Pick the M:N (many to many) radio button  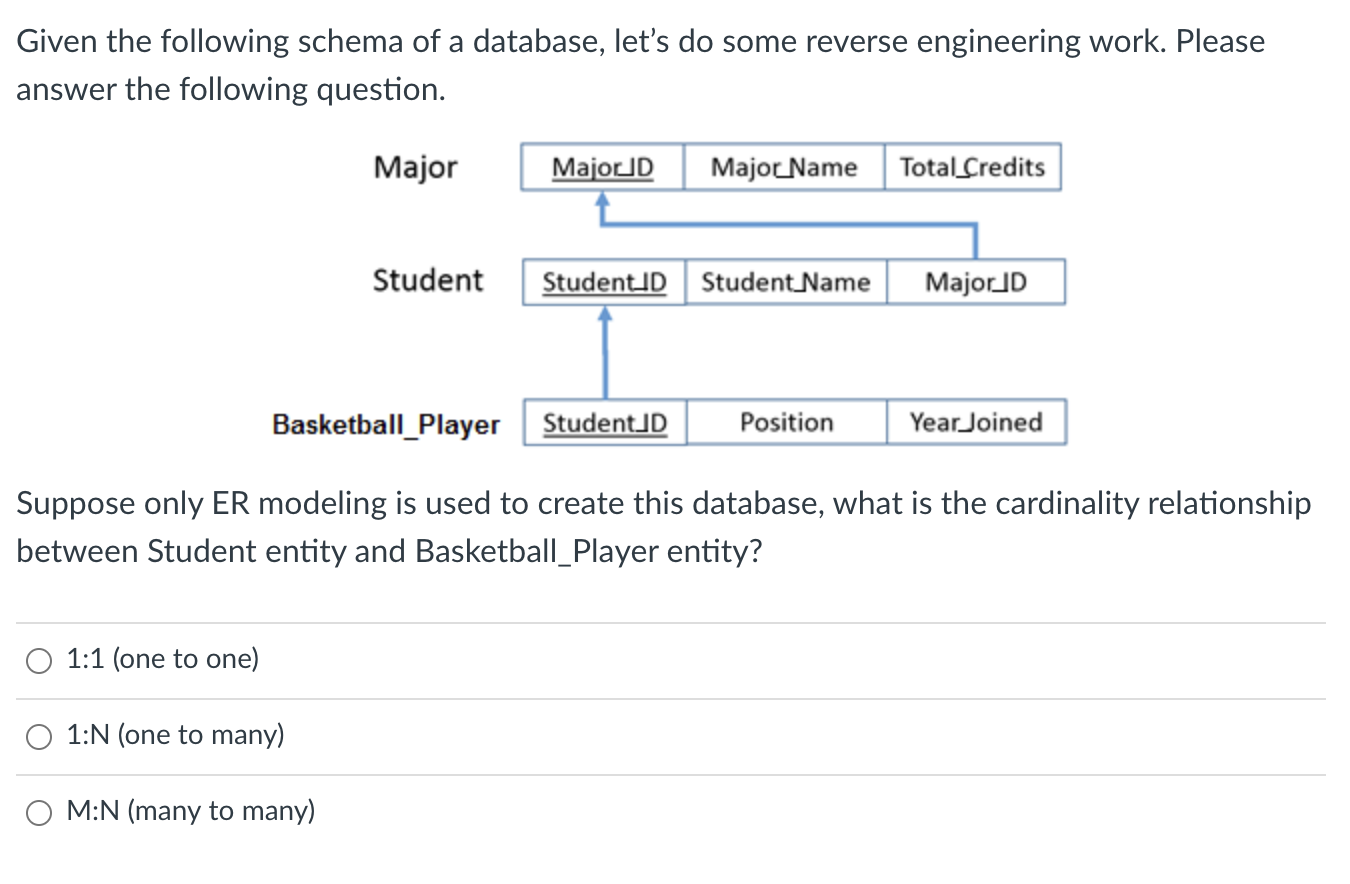coord(40,812)
